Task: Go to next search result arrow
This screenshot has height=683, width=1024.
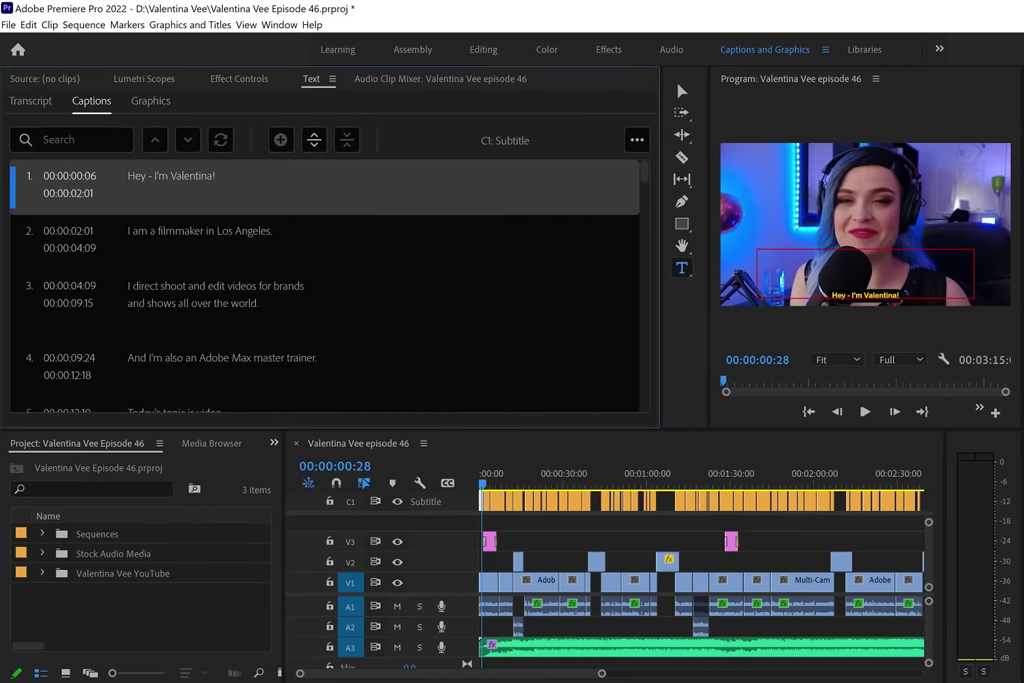Action: tap(188, 140)
